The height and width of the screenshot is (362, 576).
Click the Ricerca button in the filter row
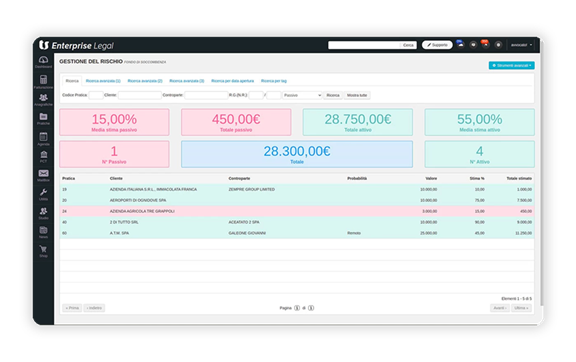tap(333, 95)
